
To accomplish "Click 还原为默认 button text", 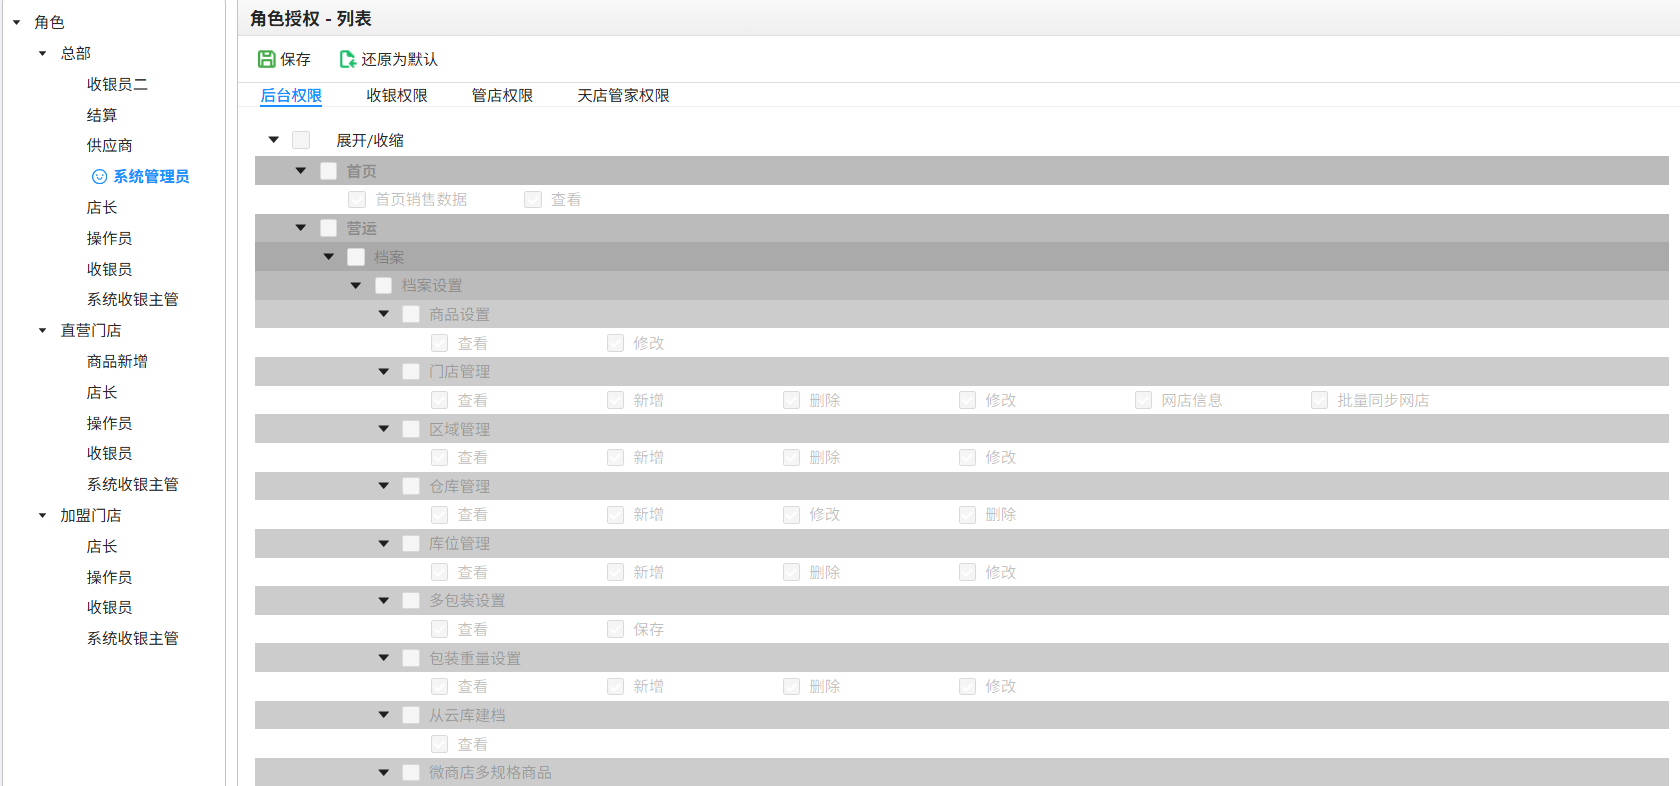I will point(399,59).
